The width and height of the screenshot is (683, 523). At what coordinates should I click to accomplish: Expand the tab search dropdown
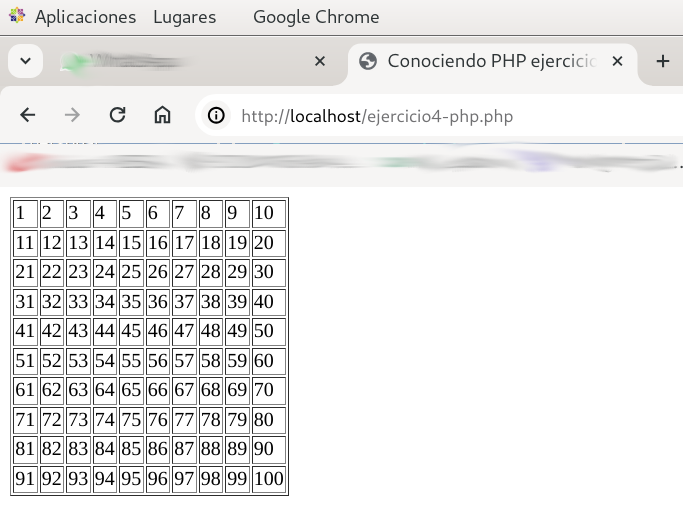tap(25, 61)
